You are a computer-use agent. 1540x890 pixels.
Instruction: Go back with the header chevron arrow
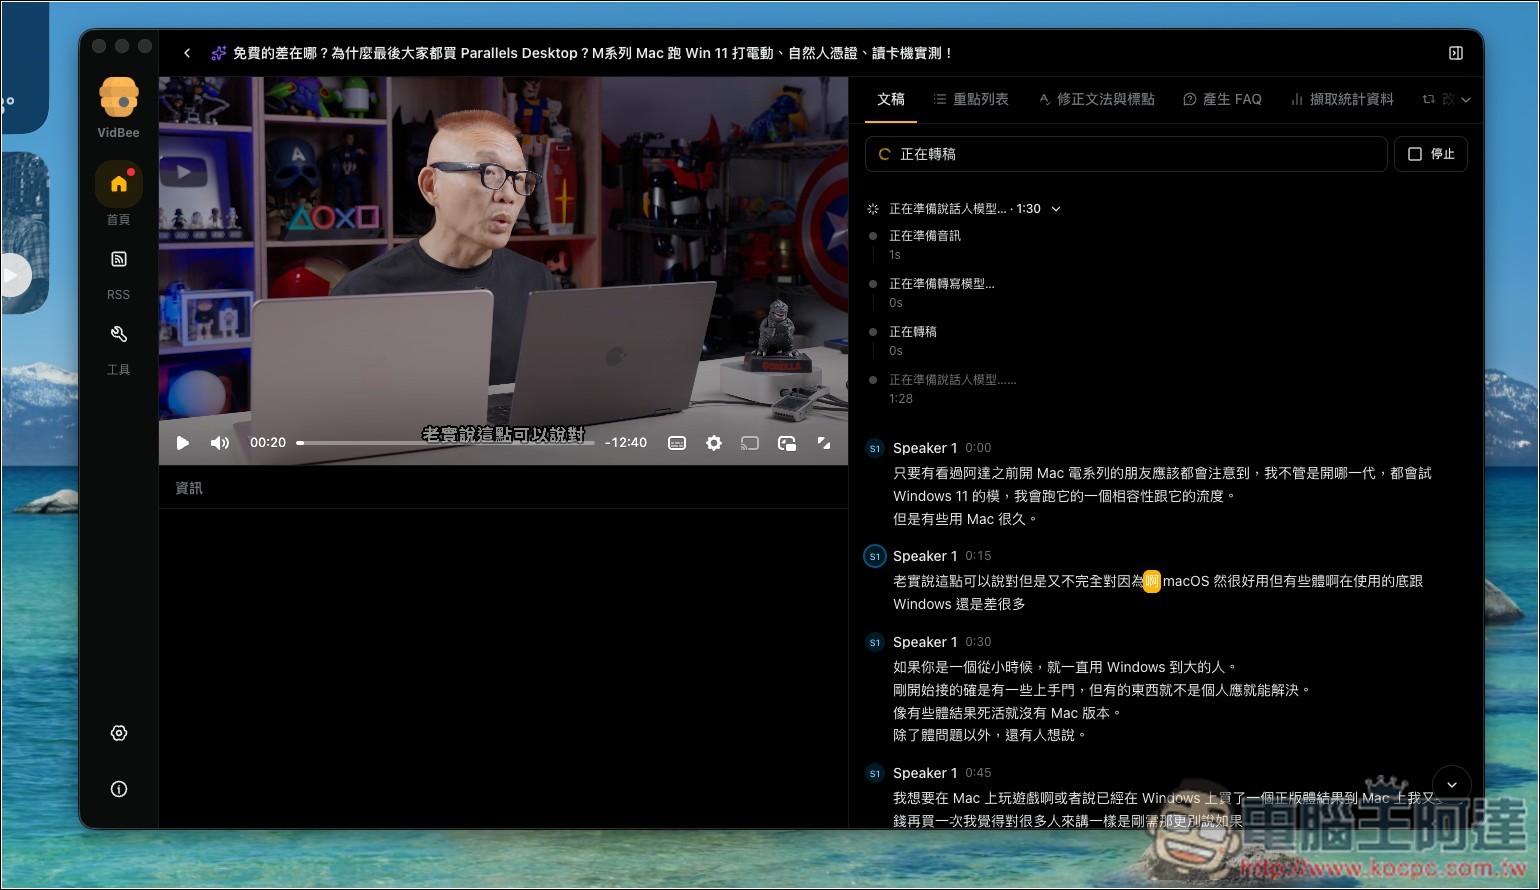187,53
